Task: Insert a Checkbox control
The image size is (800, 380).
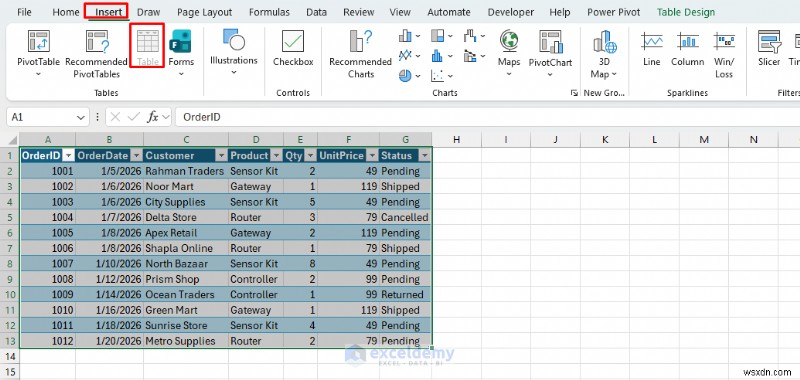Action: pyautogui.click(x=293, y=48)
